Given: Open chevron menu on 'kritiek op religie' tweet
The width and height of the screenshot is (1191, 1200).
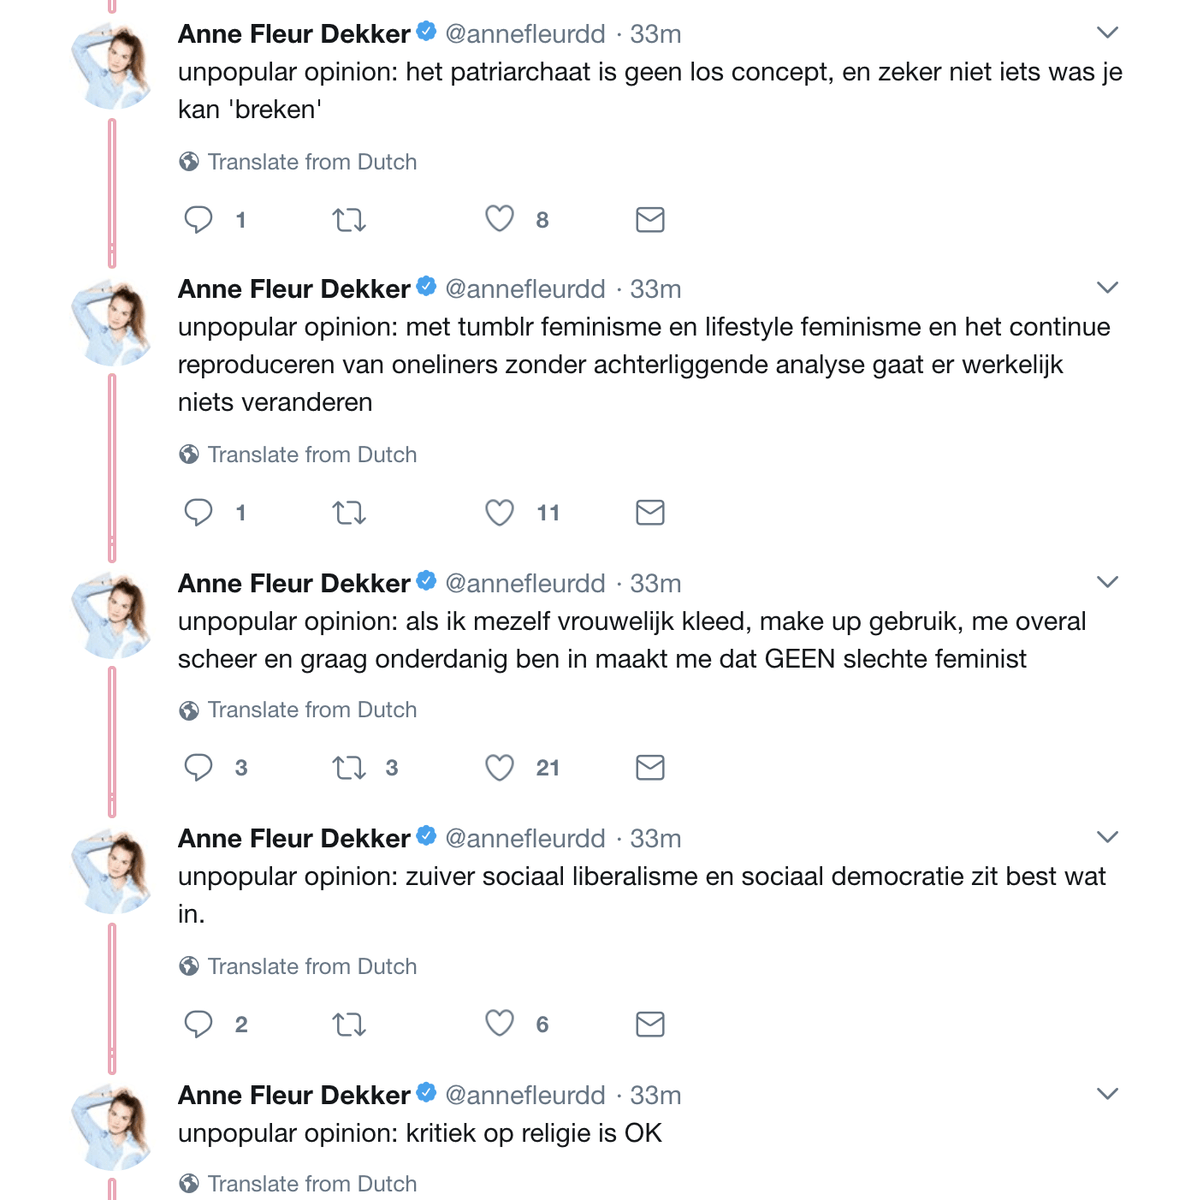Looking at the screenshot, I should [1107, 1094].
